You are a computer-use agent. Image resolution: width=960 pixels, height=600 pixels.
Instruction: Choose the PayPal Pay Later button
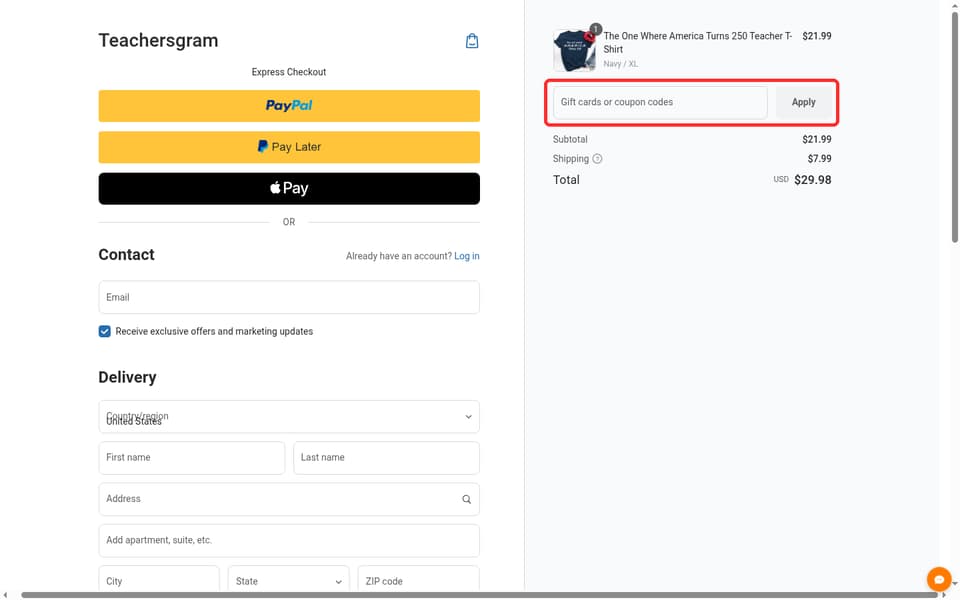(289, 147)
